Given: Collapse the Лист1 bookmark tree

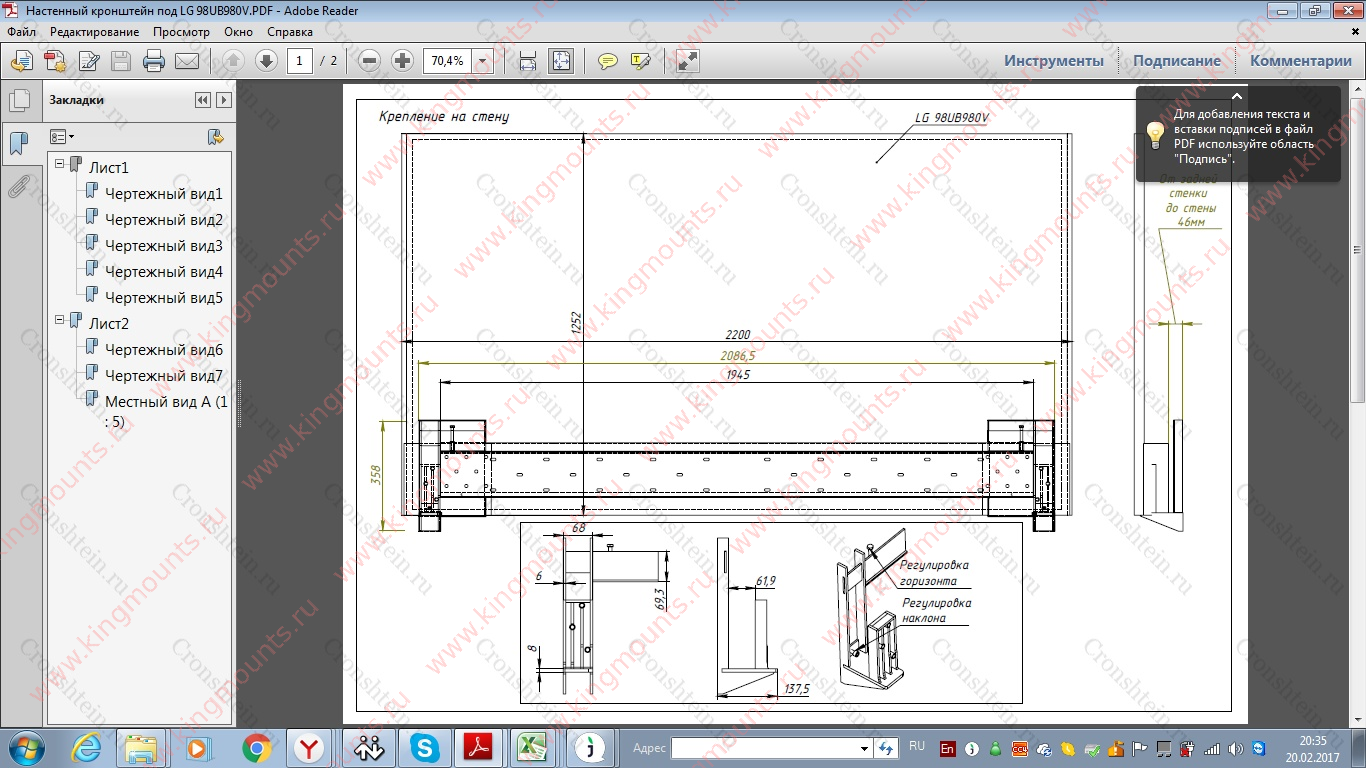Looking at the screenshot, I should click(x=60, y=163).
